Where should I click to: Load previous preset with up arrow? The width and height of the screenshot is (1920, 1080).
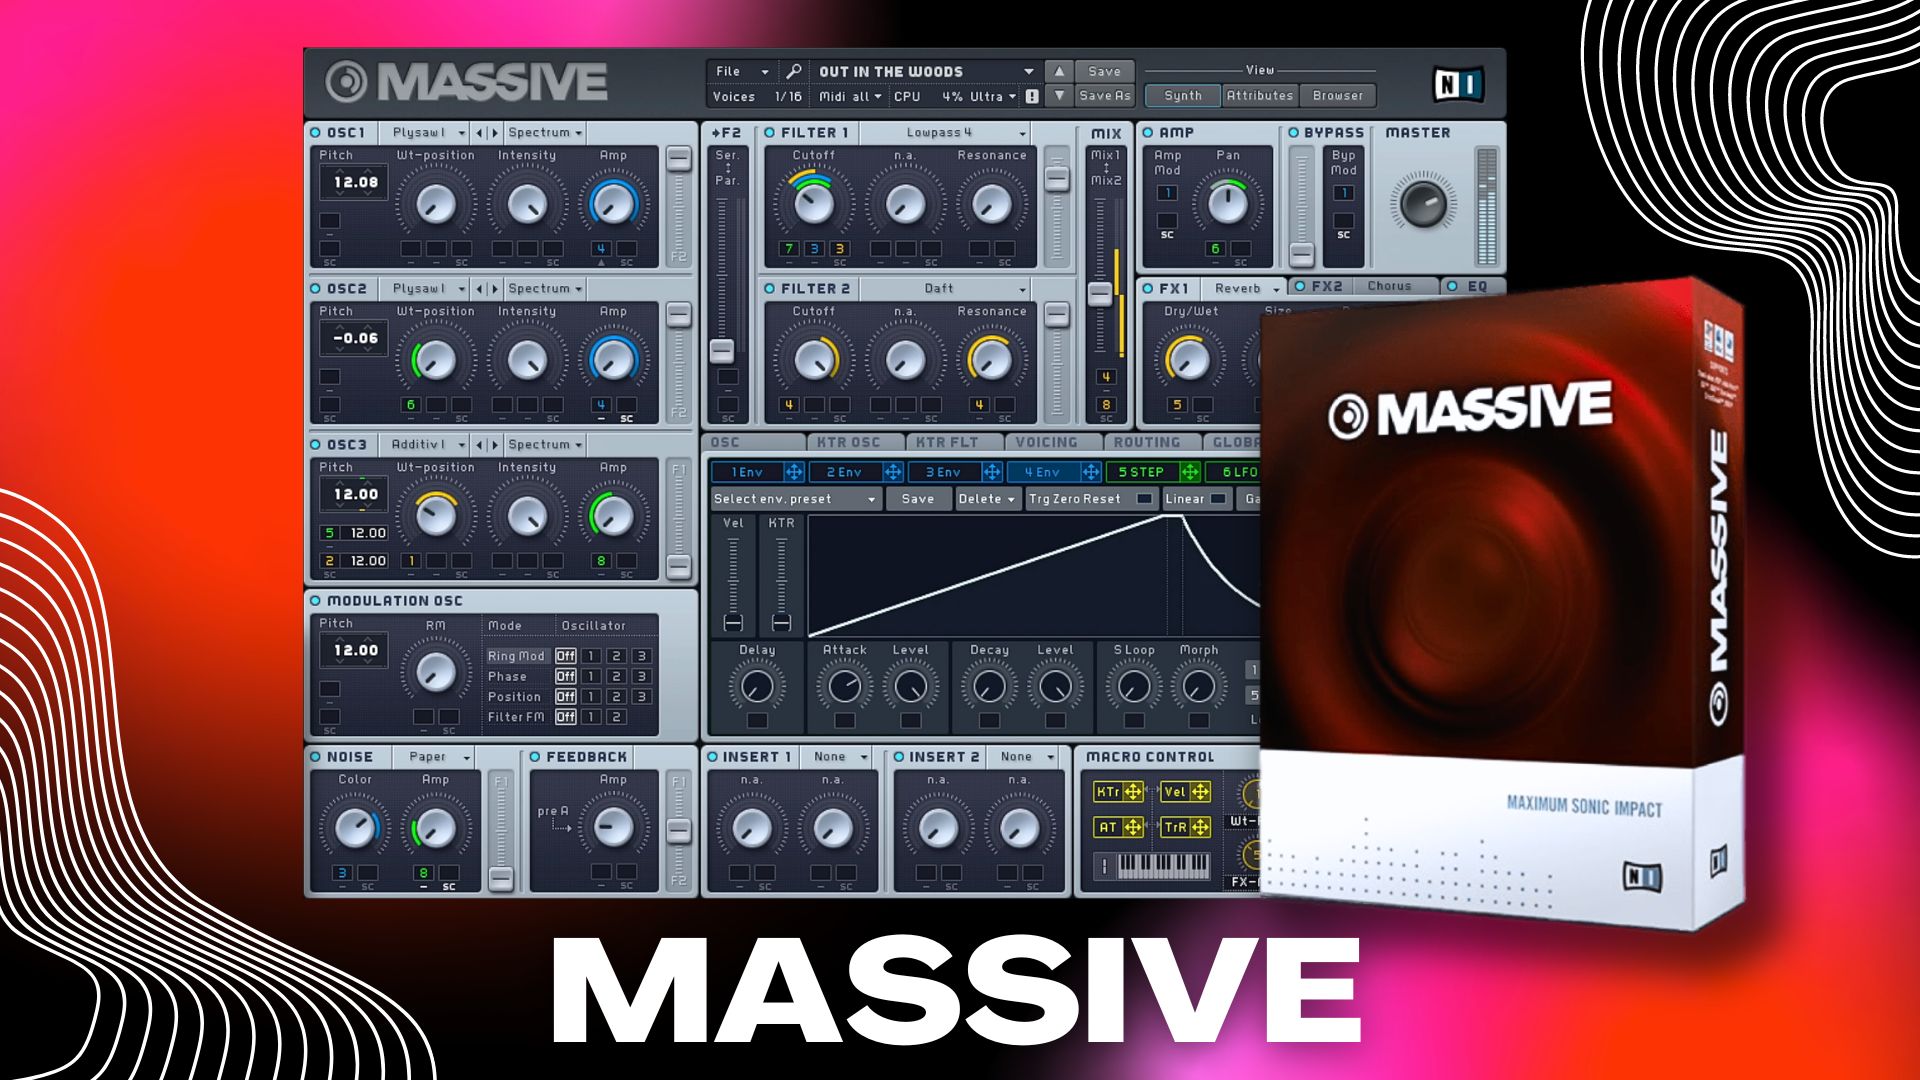tap(1059, 71)
